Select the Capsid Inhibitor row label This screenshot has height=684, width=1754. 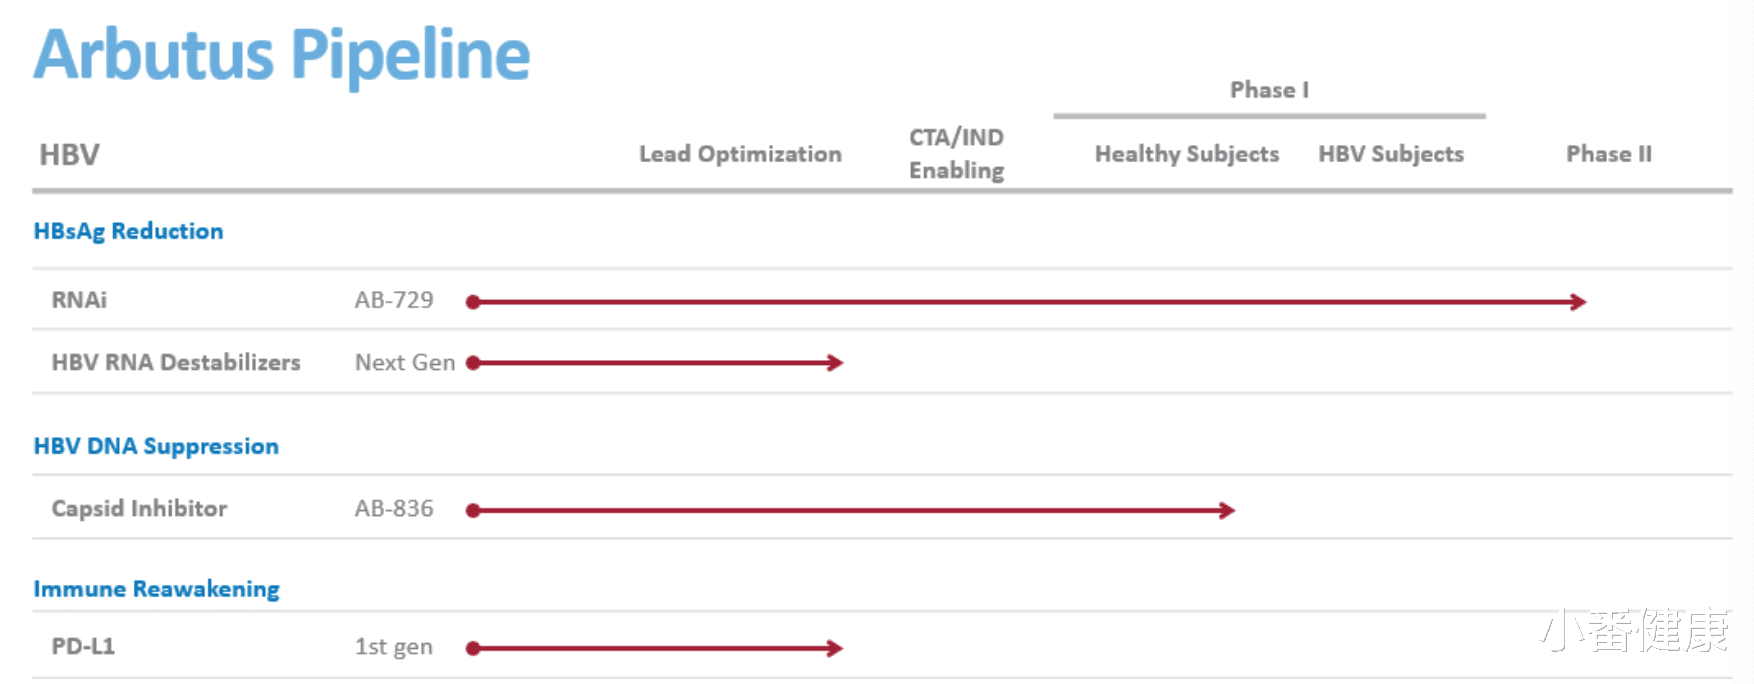point(139,508)
